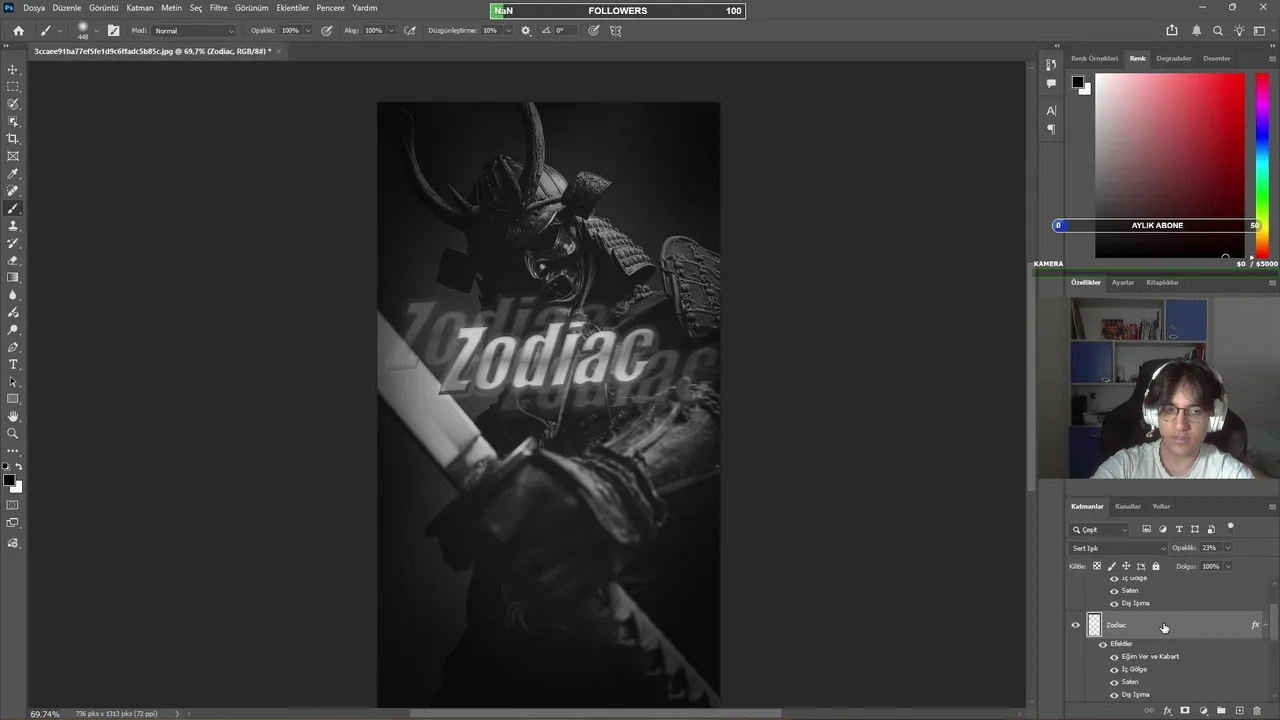Open Character panel A icon
Image resolution: width=1280 pixels, height=720 pixels.
coord(1051,111)
